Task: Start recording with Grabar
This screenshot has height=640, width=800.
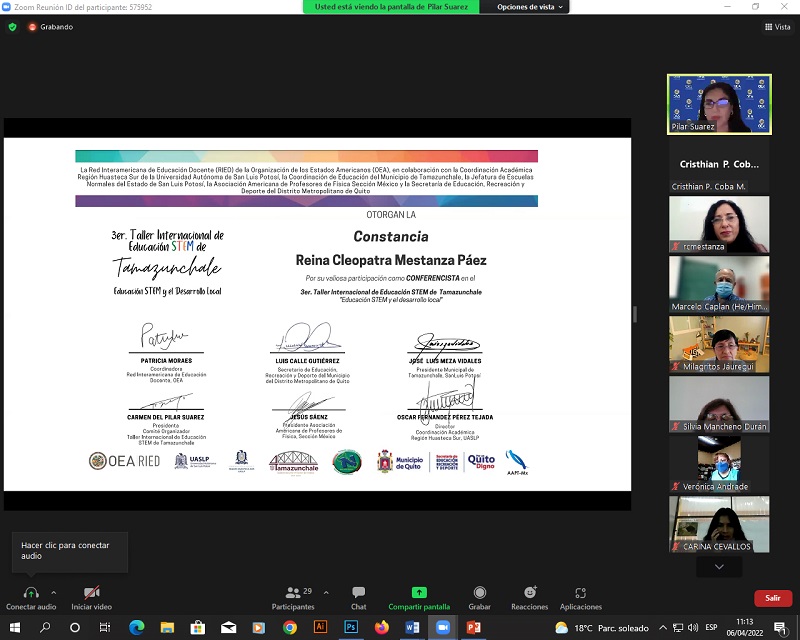Action: tap(480, 598)
